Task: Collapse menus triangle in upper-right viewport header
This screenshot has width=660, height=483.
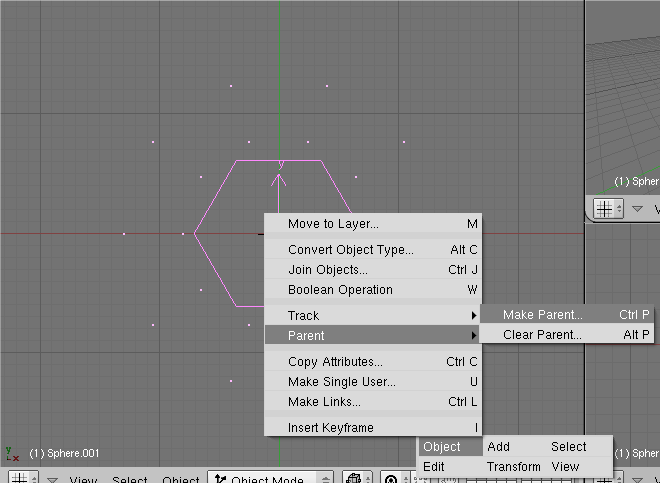Action: 637,208
